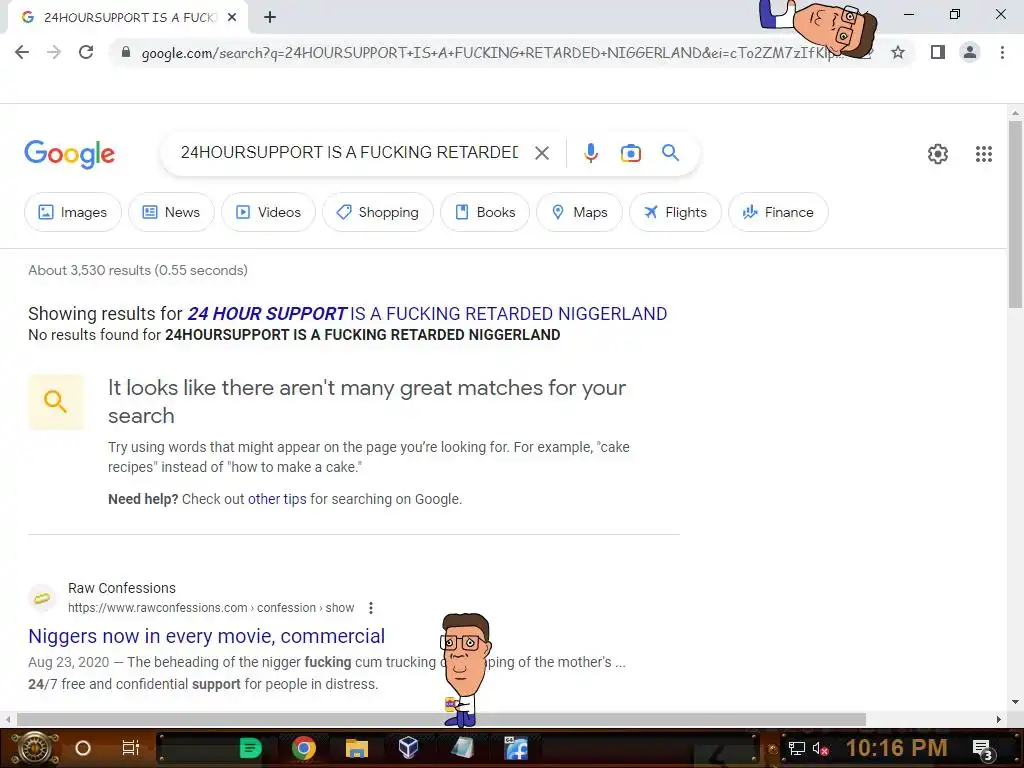
Task: Open Chrome's side panel icon
Action: pyautogui.click(x=938, y=52)
